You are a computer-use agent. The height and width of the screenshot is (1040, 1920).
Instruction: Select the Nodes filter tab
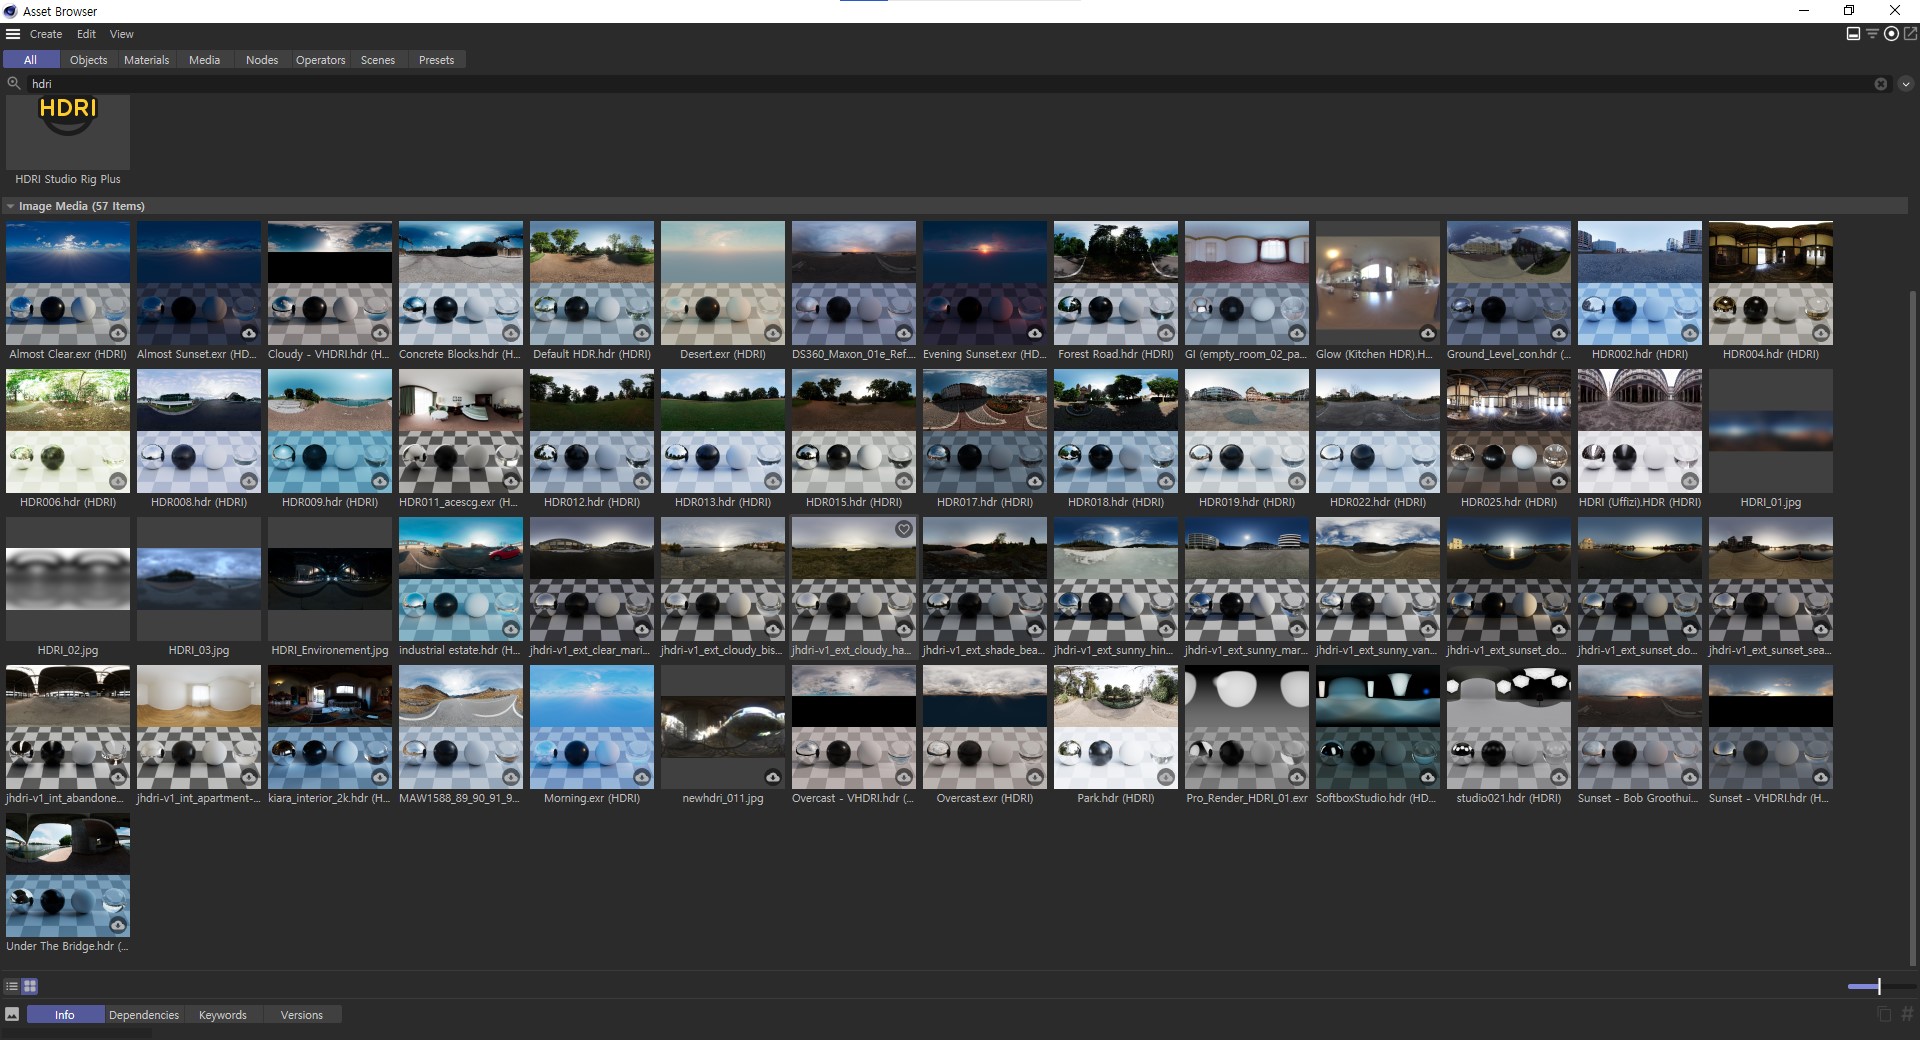[262, 60]
